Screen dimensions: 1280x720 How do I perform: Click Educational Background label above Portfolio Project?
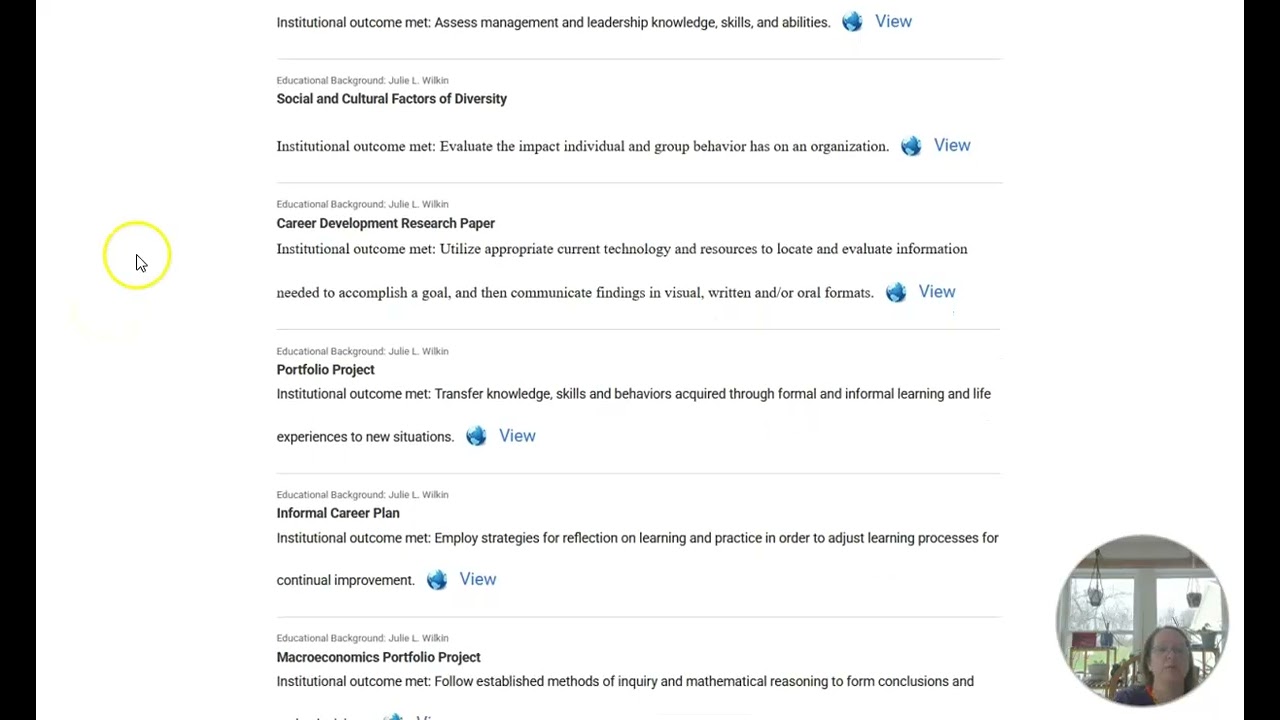(362, 351)
